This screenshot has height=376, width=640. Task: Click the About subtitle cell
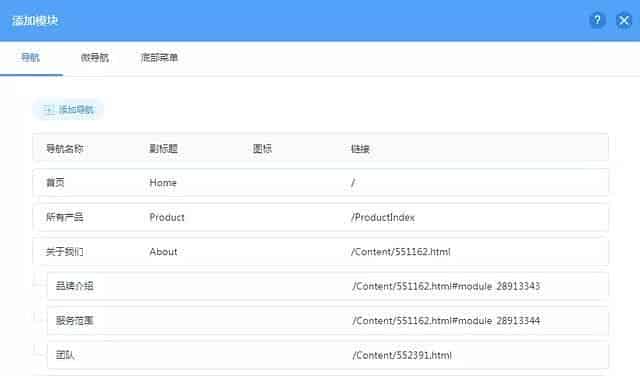[x=163, y=251]
